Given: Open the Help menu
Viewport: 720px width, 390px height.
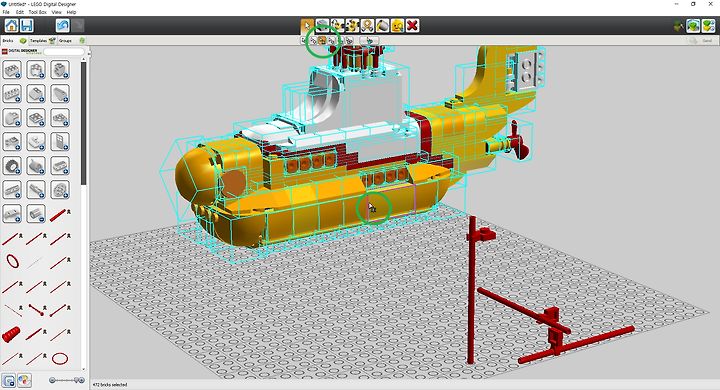Looking at the screenshot, I should 71,12.
